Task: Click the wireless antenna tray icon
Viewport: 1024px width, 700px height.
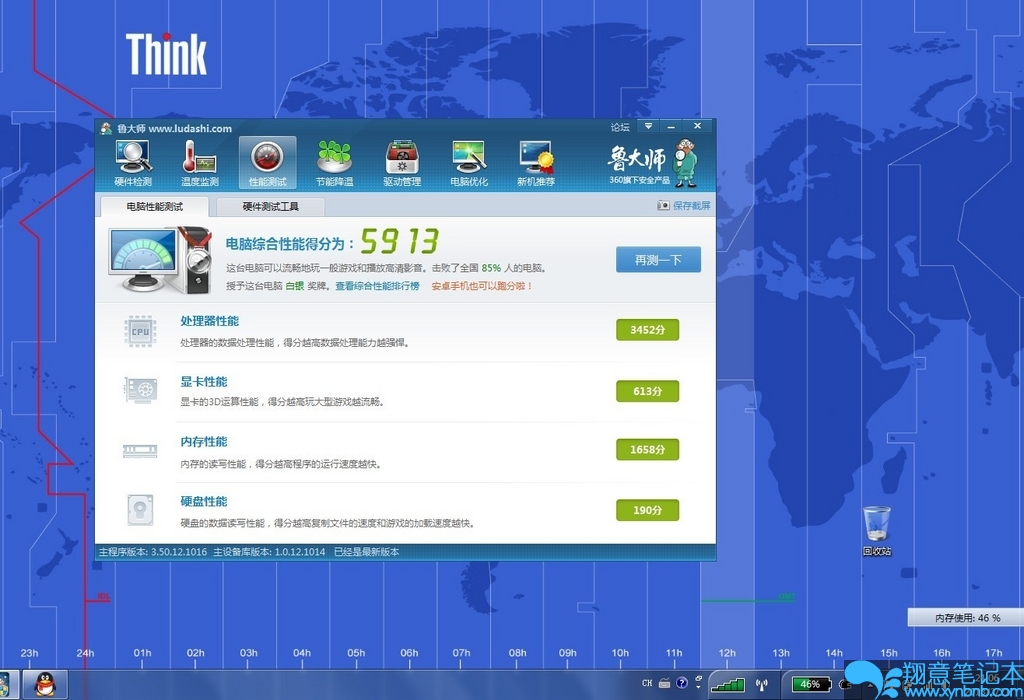Action: [x=761, y=684]
